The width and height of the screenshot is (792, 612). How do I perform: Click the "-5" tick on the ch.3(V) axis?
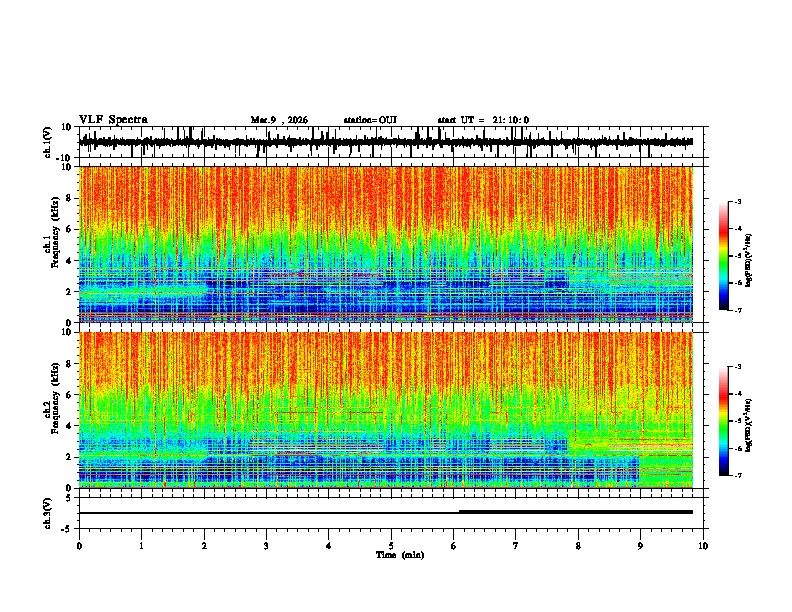(67, 529)
